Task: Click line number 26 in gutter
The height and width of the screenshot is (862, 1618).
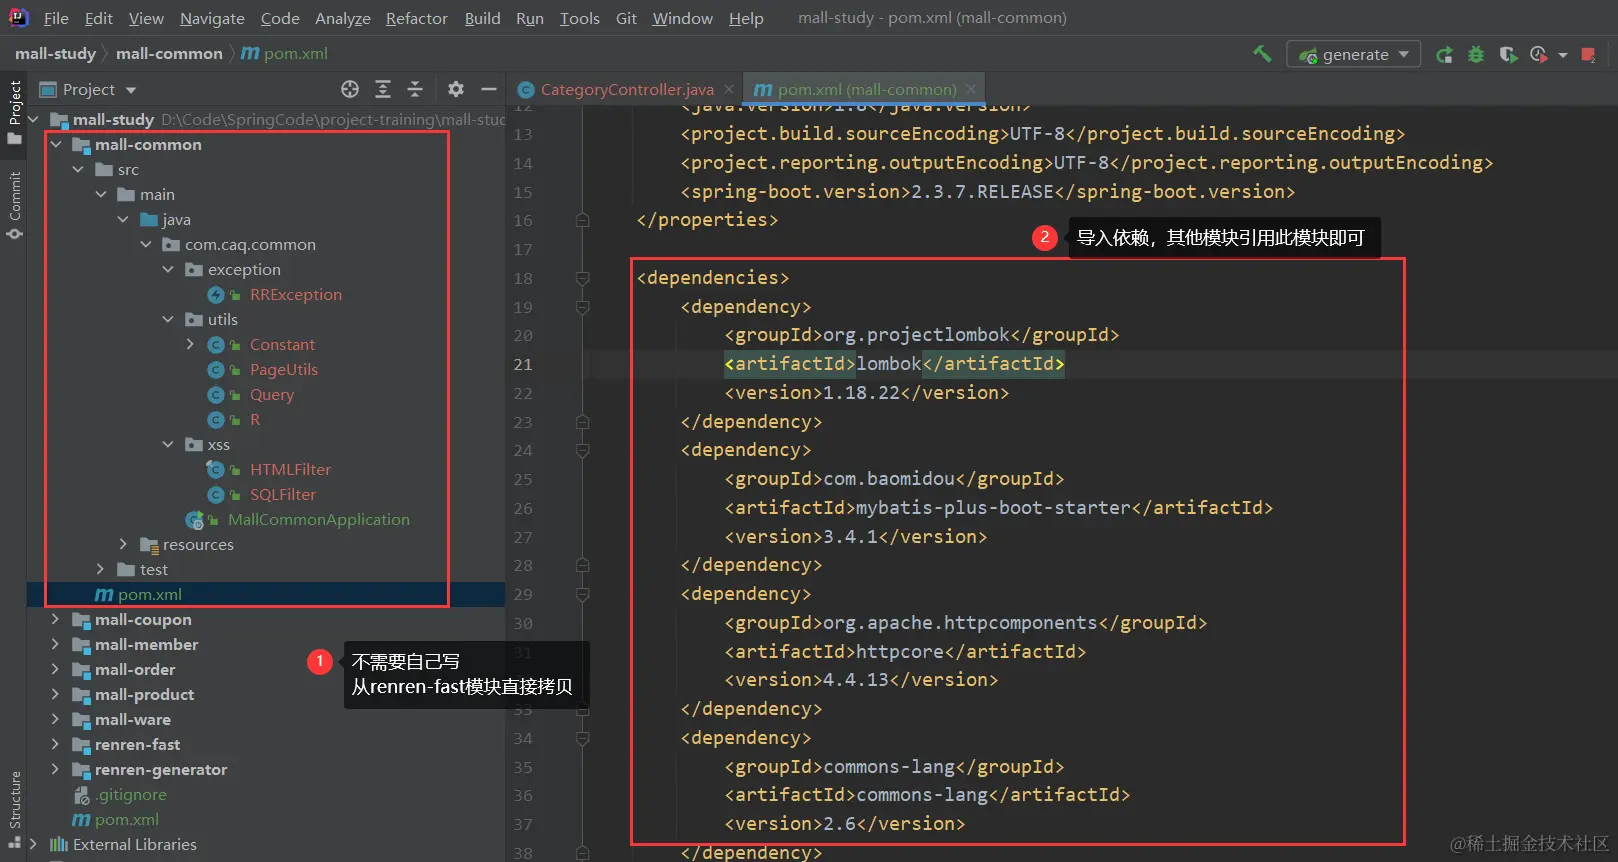Action: click(x=523, y=508)
